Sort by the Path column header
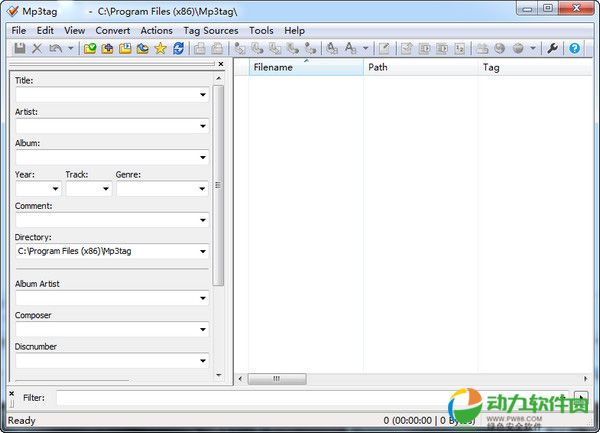The image size is (600, 433). click(x=420, y=67)
